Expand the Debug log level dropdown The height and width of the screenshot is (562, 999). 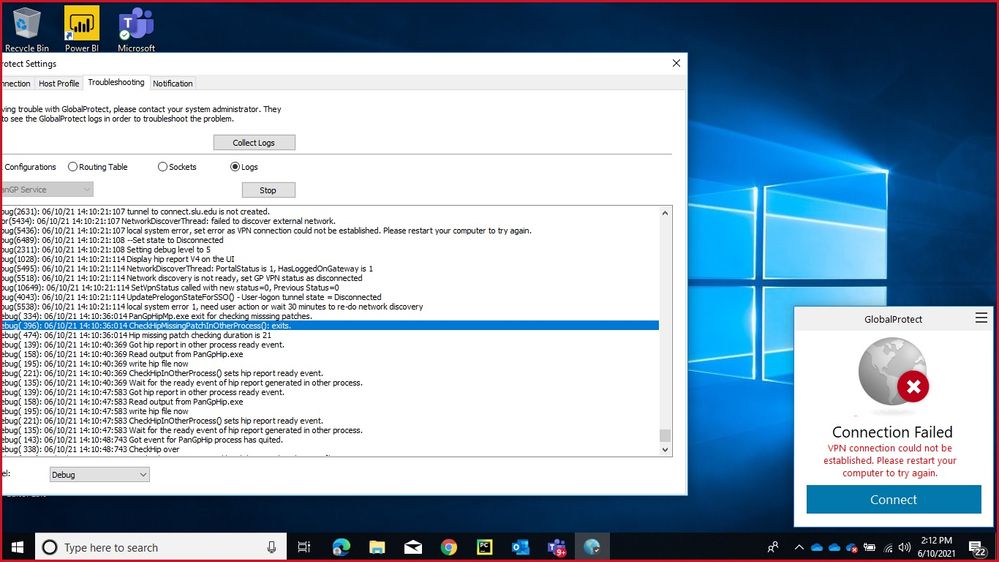point(99,475)
